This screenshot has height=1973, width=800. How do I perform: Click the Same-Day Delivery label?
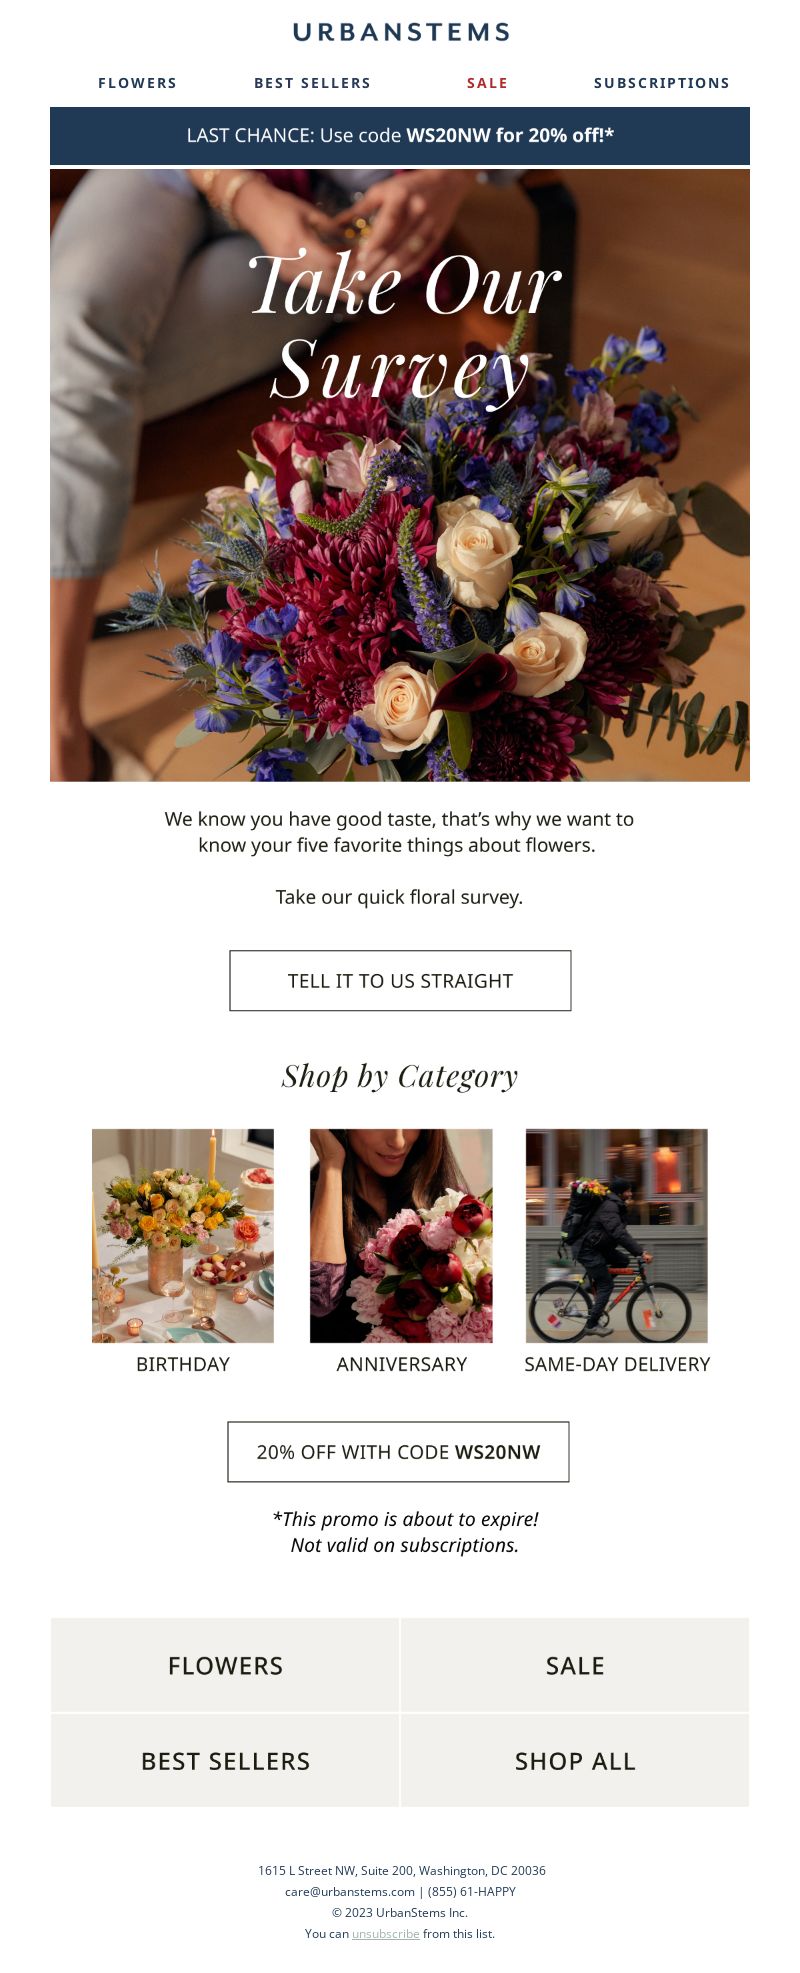coord(617,1364)
